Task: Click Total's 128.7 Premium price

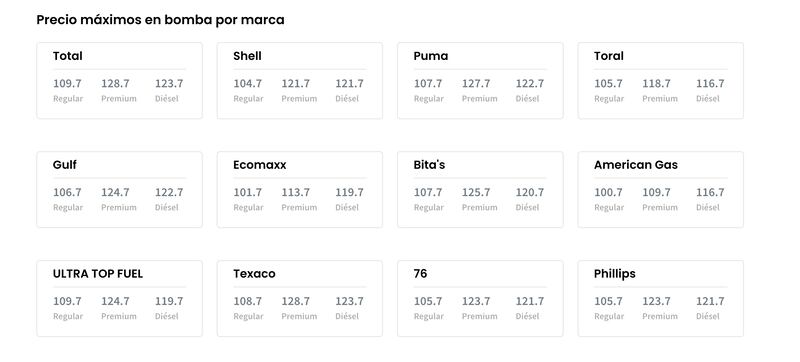Action: [115, 84]
